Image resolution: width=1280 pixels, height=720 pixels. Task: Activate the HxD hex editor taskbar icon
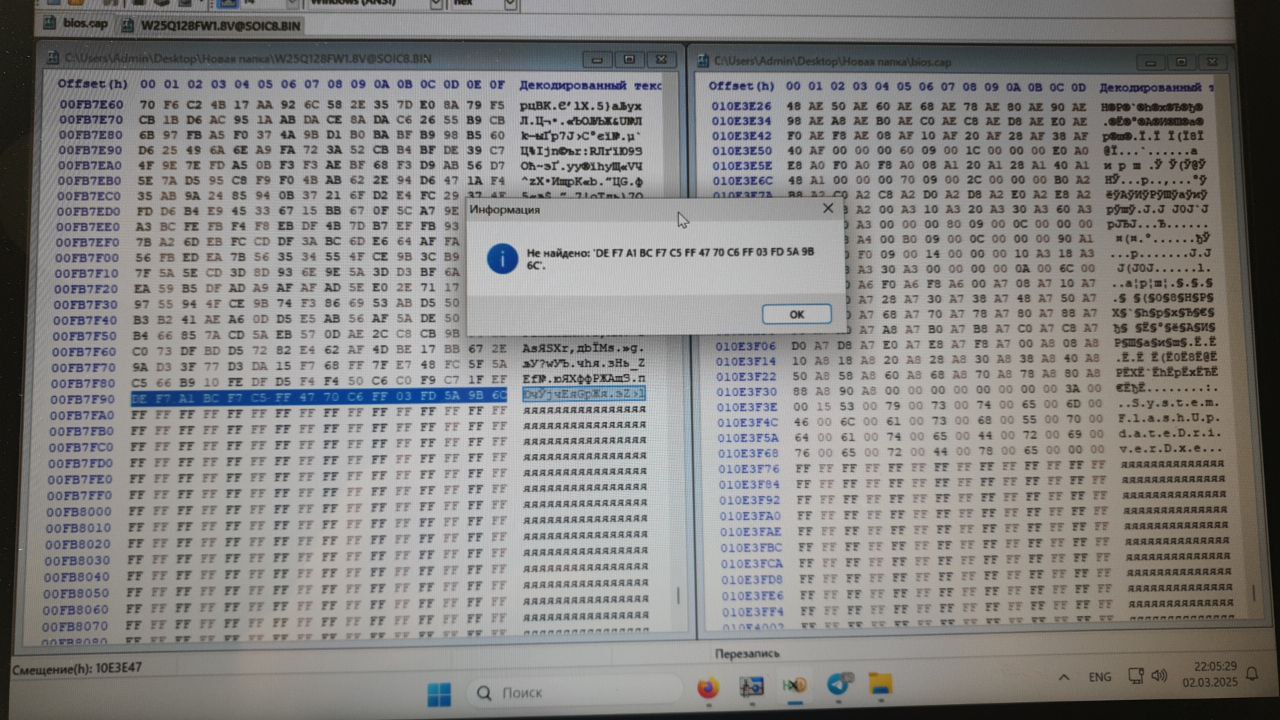click(x=795, y=686)
